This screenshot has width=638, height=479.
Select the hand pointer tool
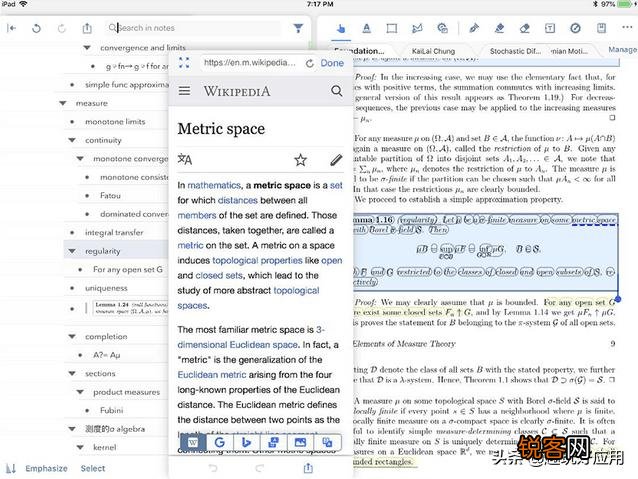[341, 28]
